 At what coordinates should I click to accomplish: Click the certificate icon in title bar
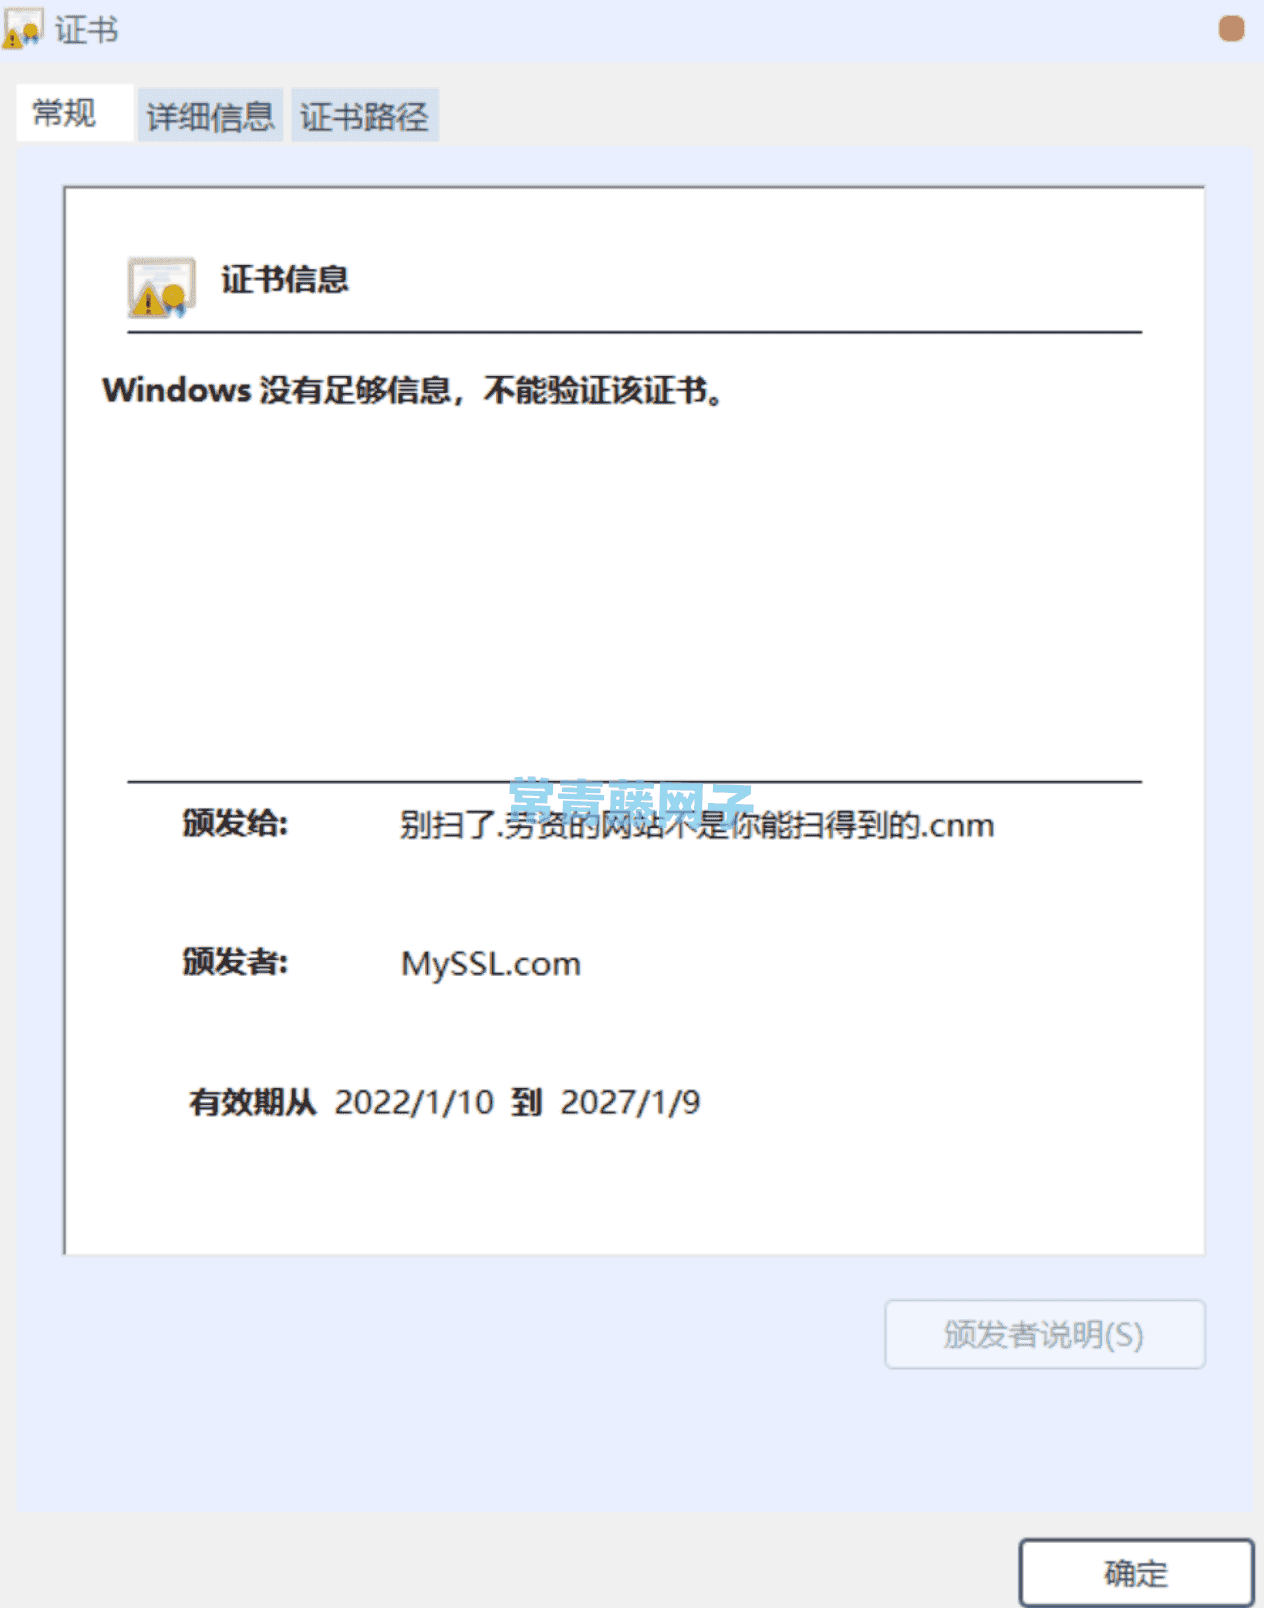[23, 29]
